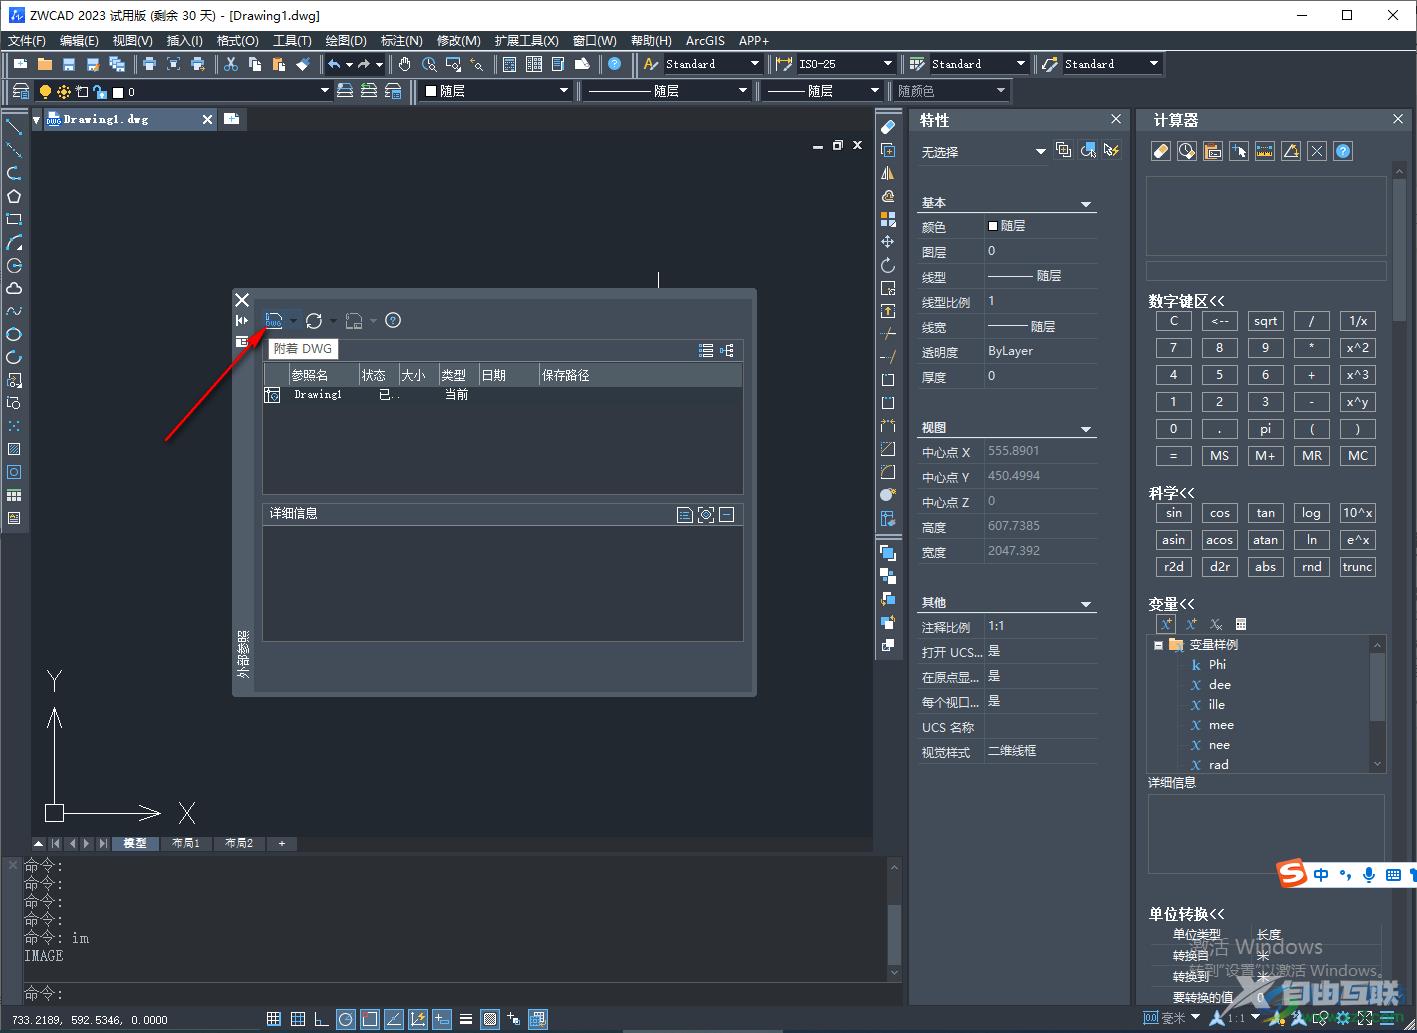Screen dimensions: 1417x1033
Task: Click the blue Help icon in the top toolbar
Action: [614, 64]
